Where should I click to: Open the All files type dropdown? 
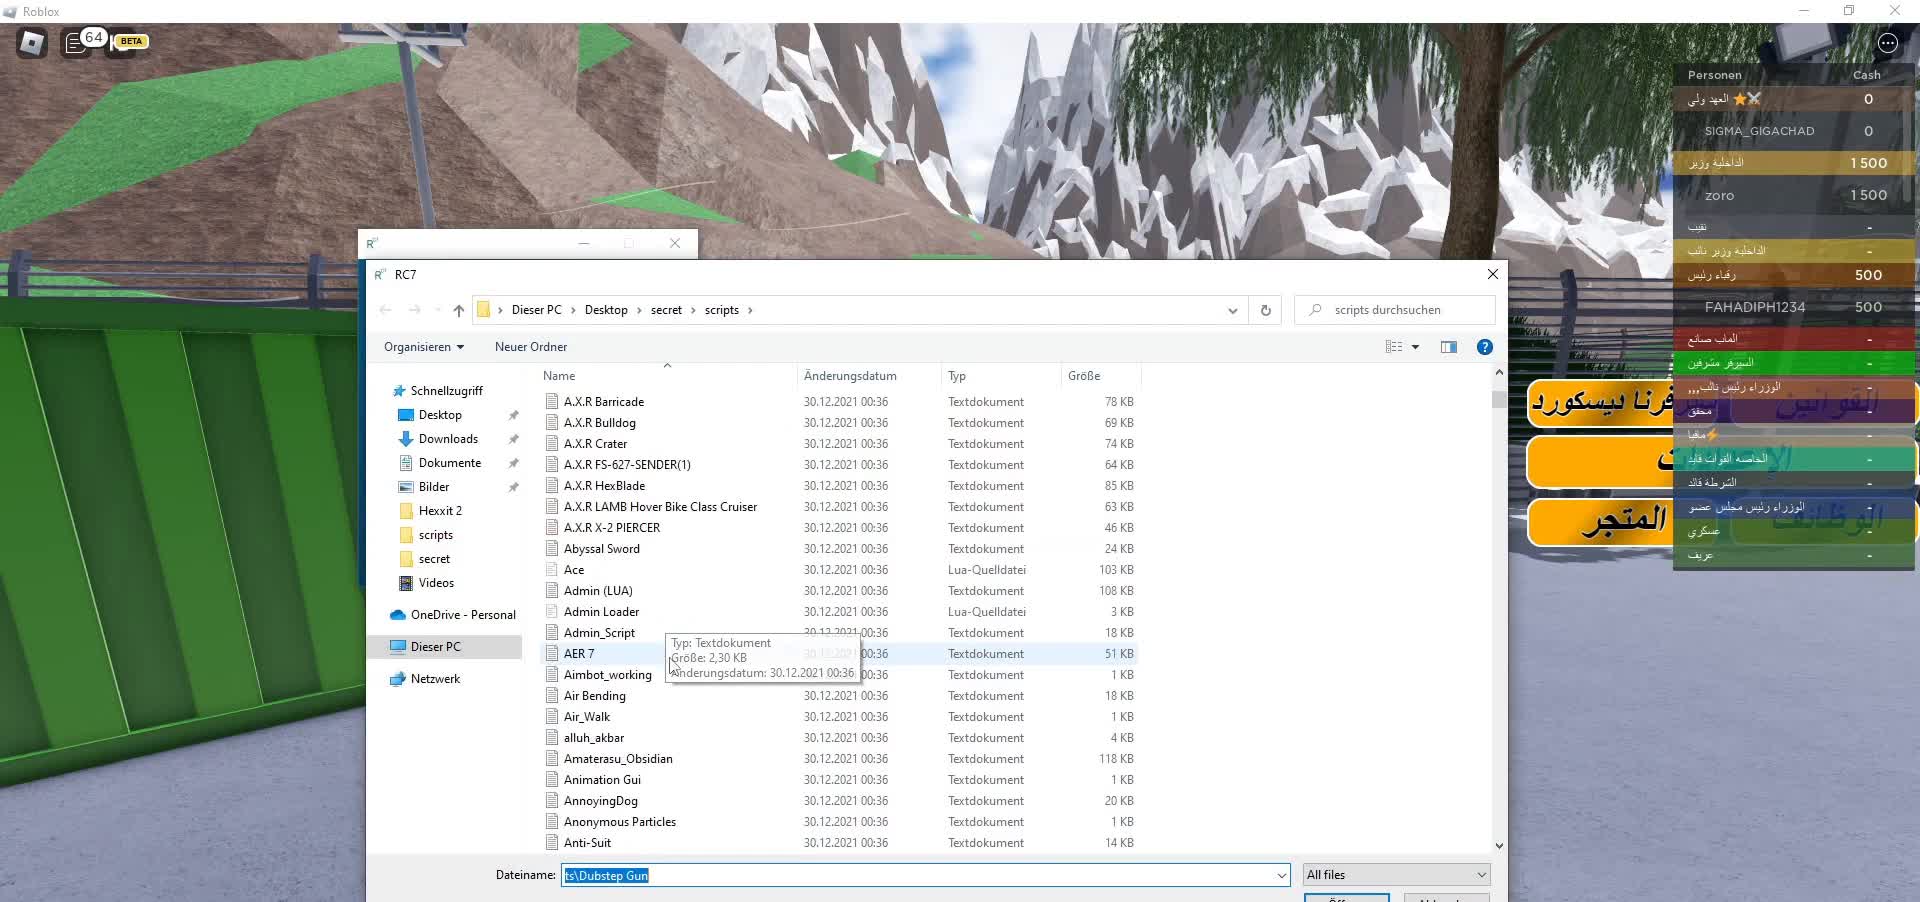click(x=1396, y=875)
